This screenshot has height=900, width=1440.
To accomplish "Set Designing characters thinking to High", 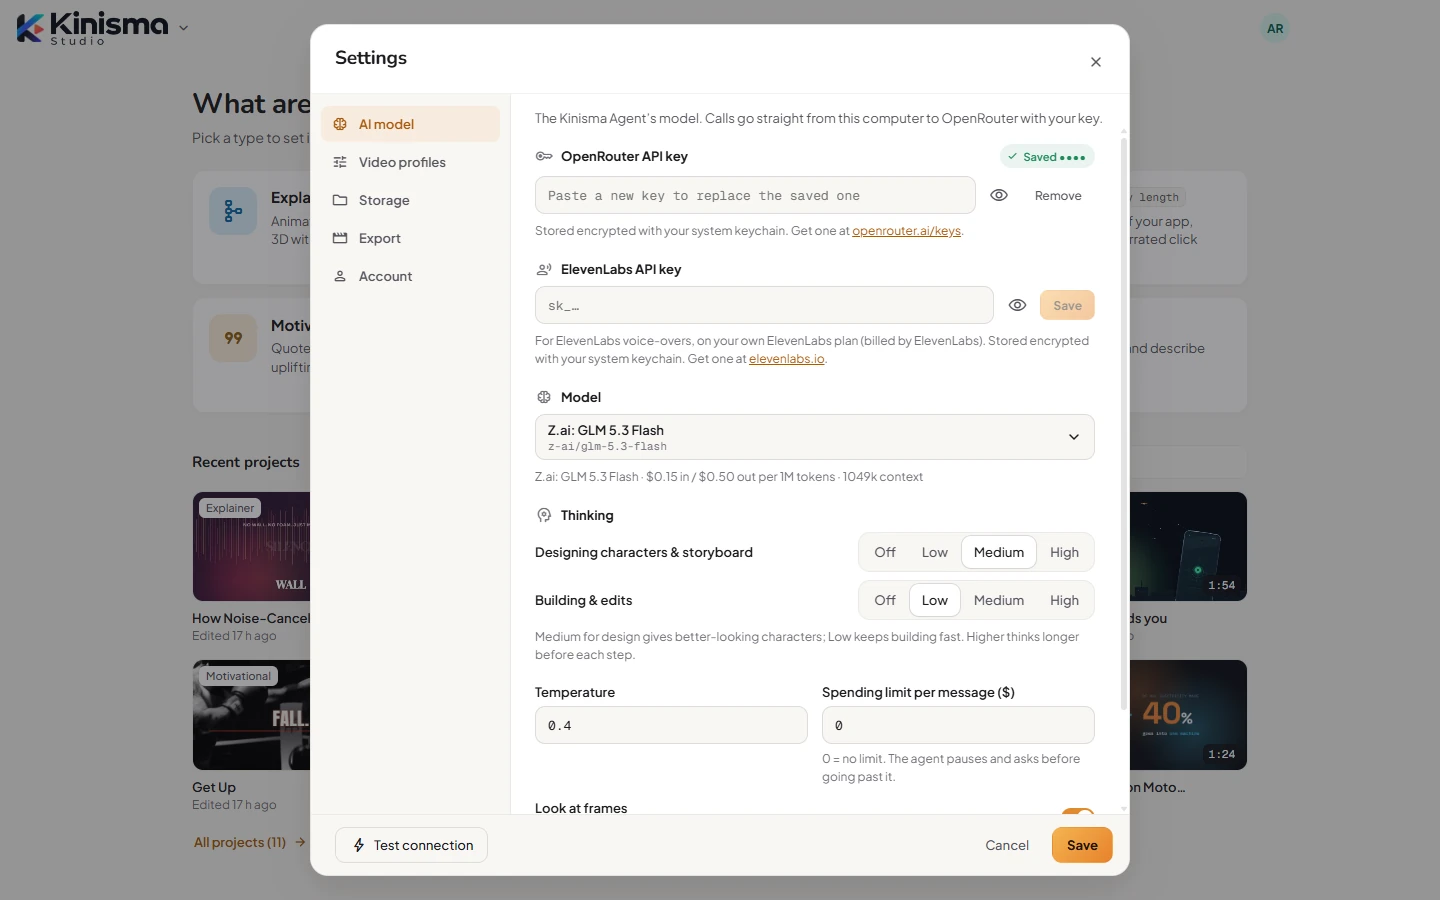I will point(1064,552).
